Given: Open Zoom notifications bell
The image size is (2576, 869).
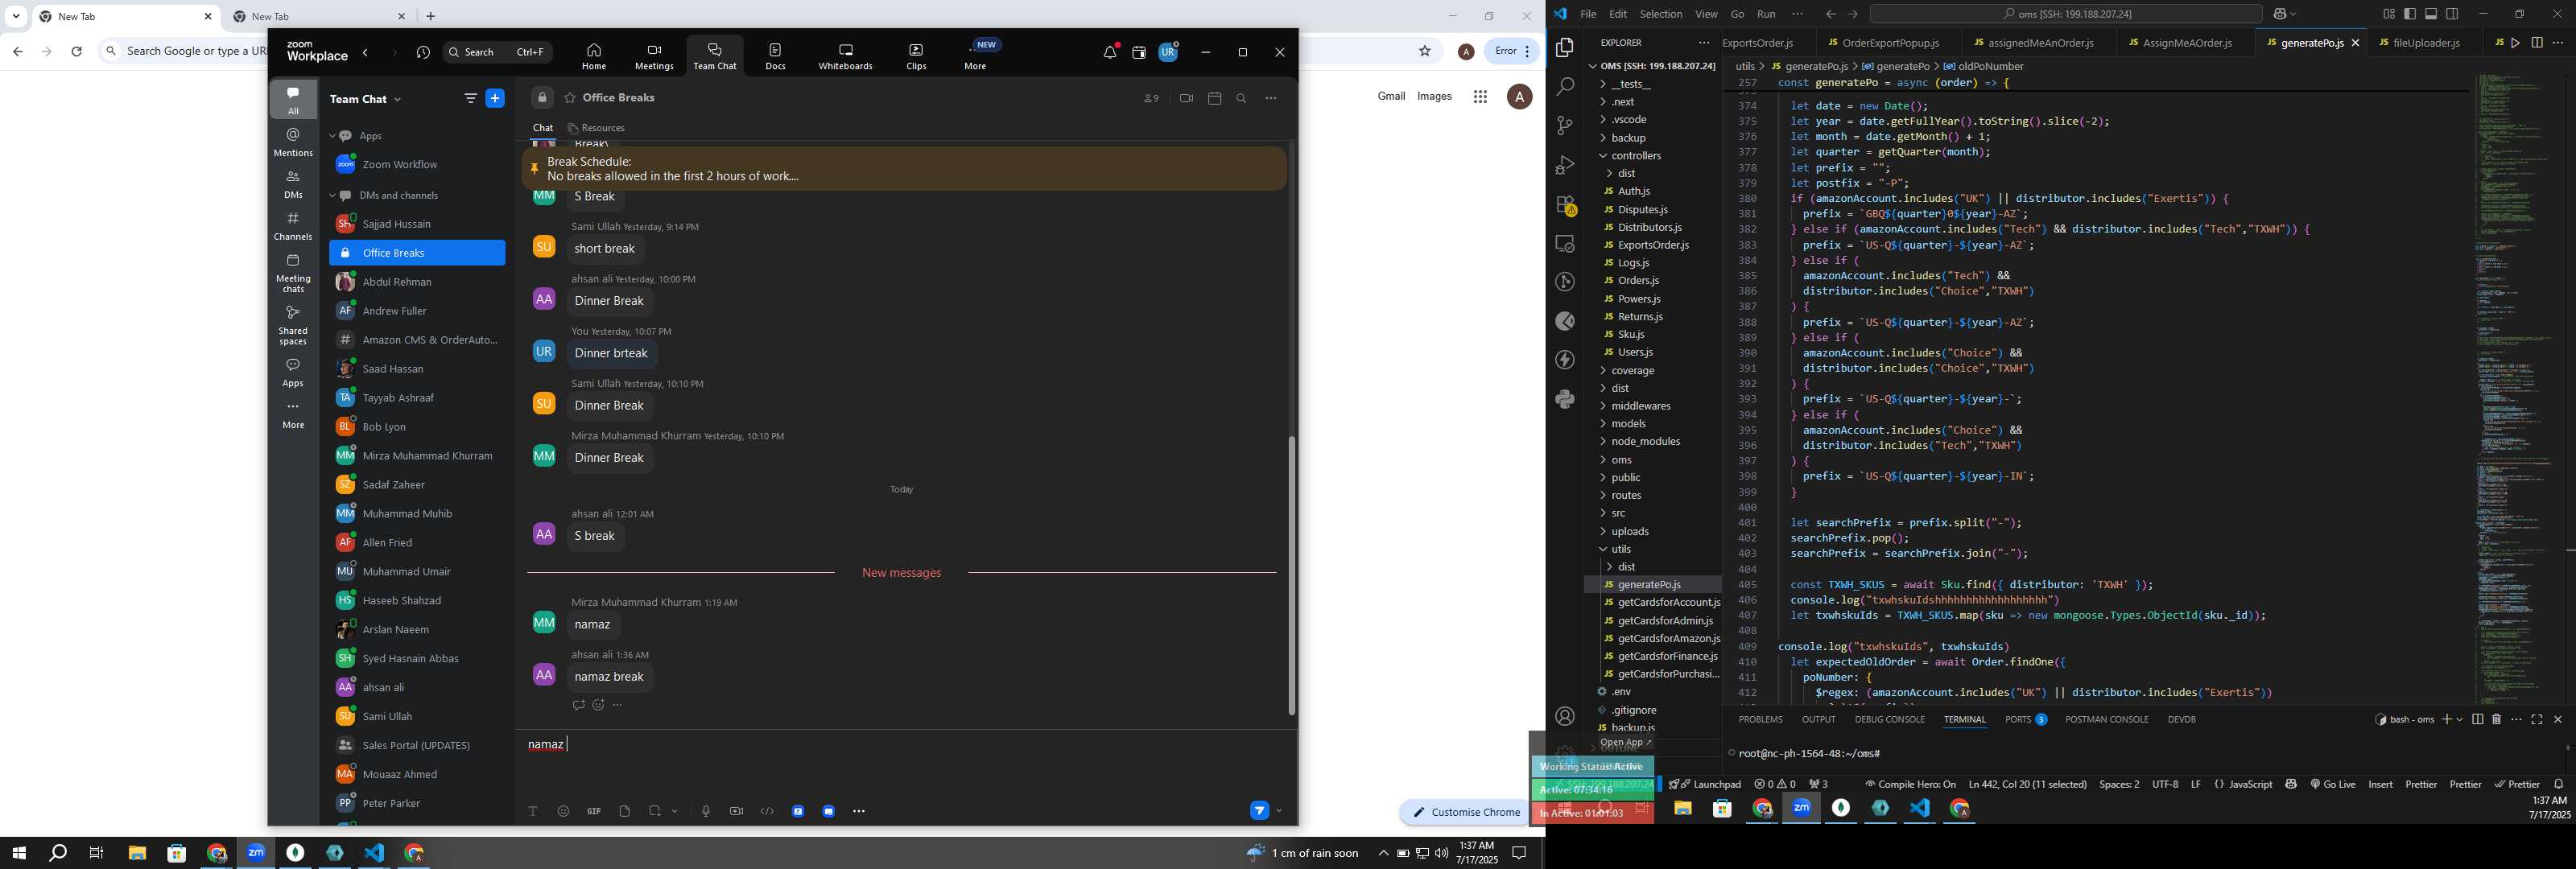Looking at the screenshot, I should [x=1110, y=52].
